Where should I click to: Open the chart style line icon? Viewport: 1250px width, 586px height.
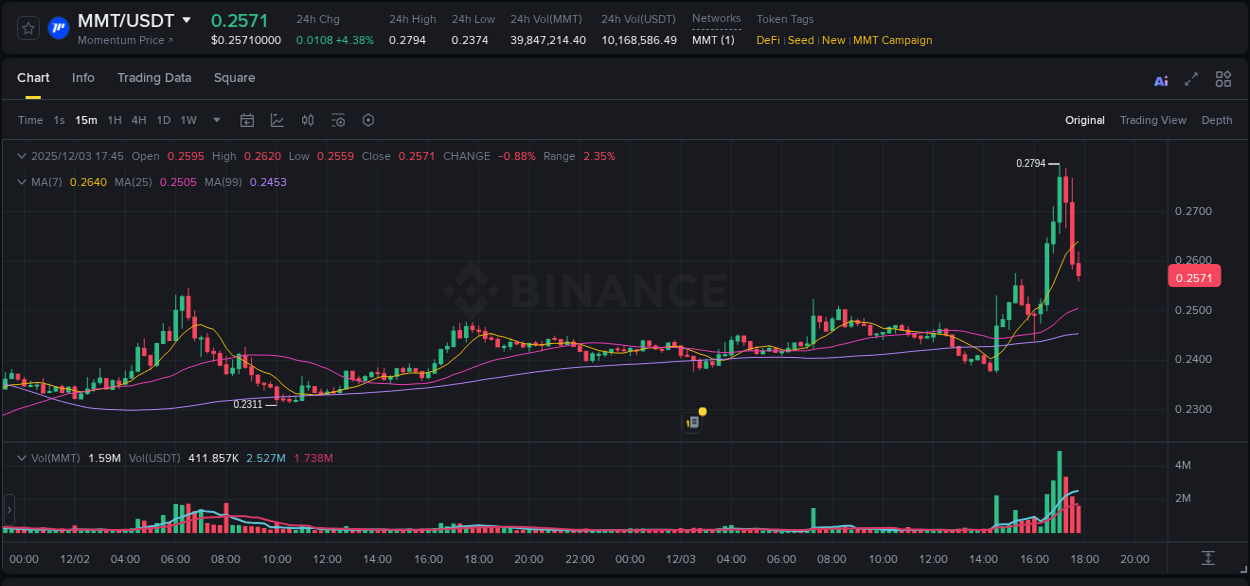click(x=277, y=120)
